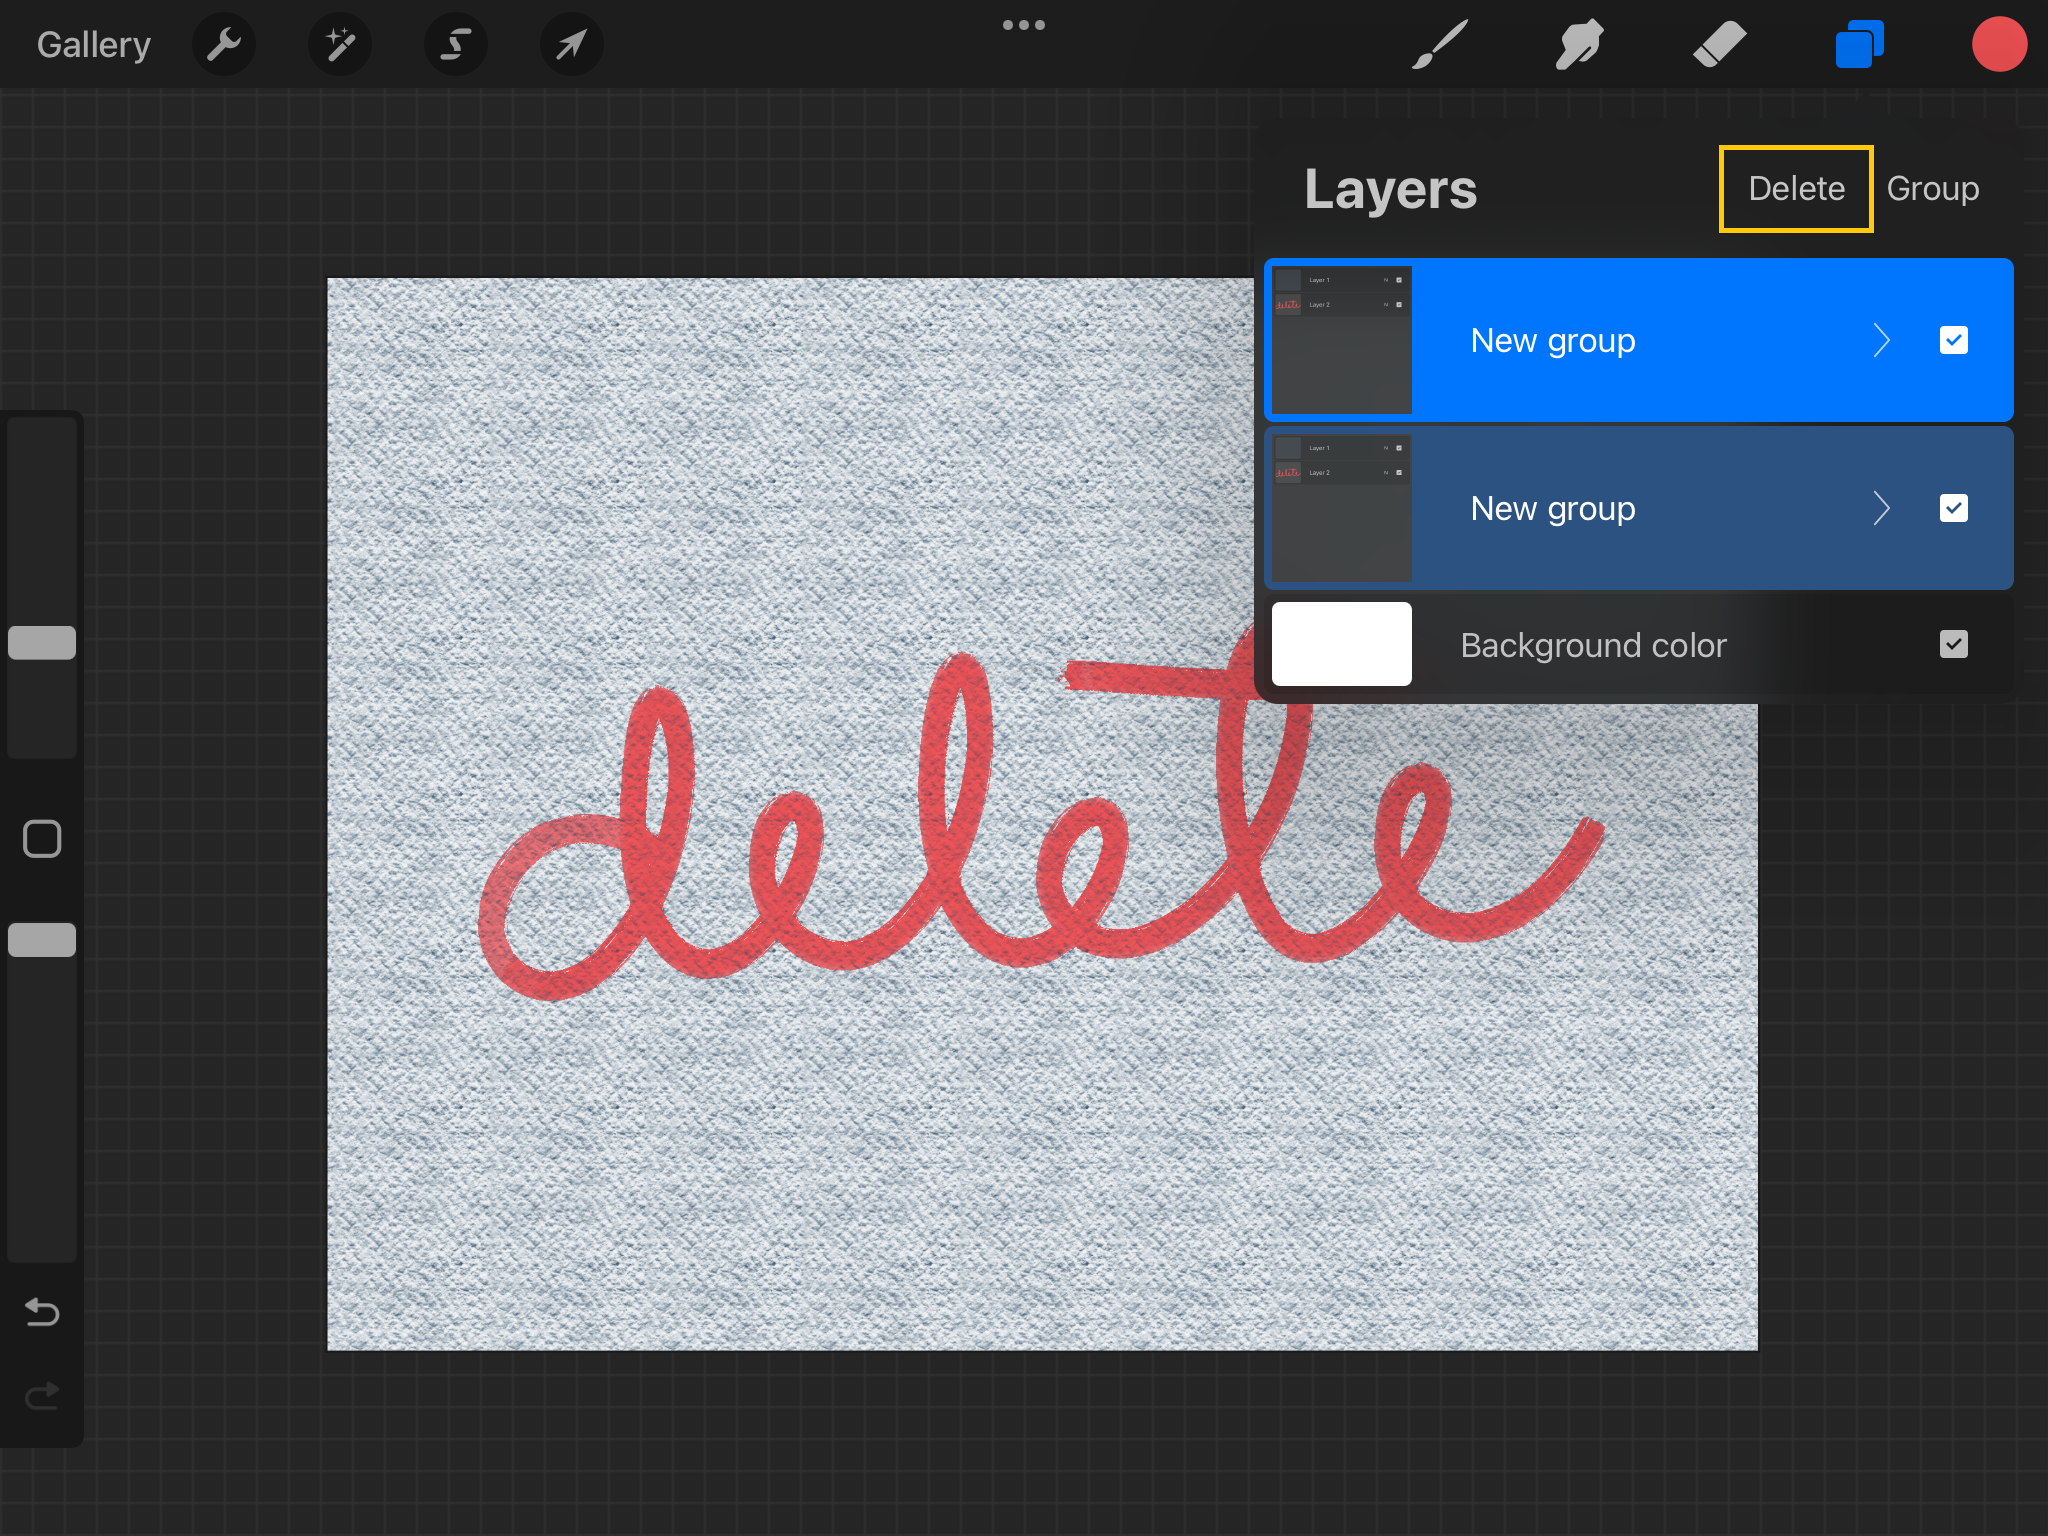
Task: Select the Paint brush tool
Action: click(1439, 44)
